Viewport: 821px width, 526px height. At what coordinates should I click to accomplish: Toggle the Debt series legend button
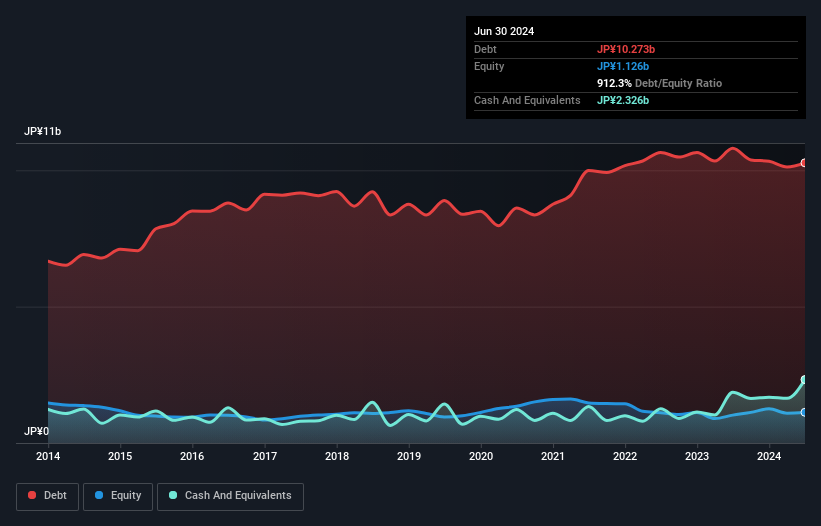(x=48, y=496)
